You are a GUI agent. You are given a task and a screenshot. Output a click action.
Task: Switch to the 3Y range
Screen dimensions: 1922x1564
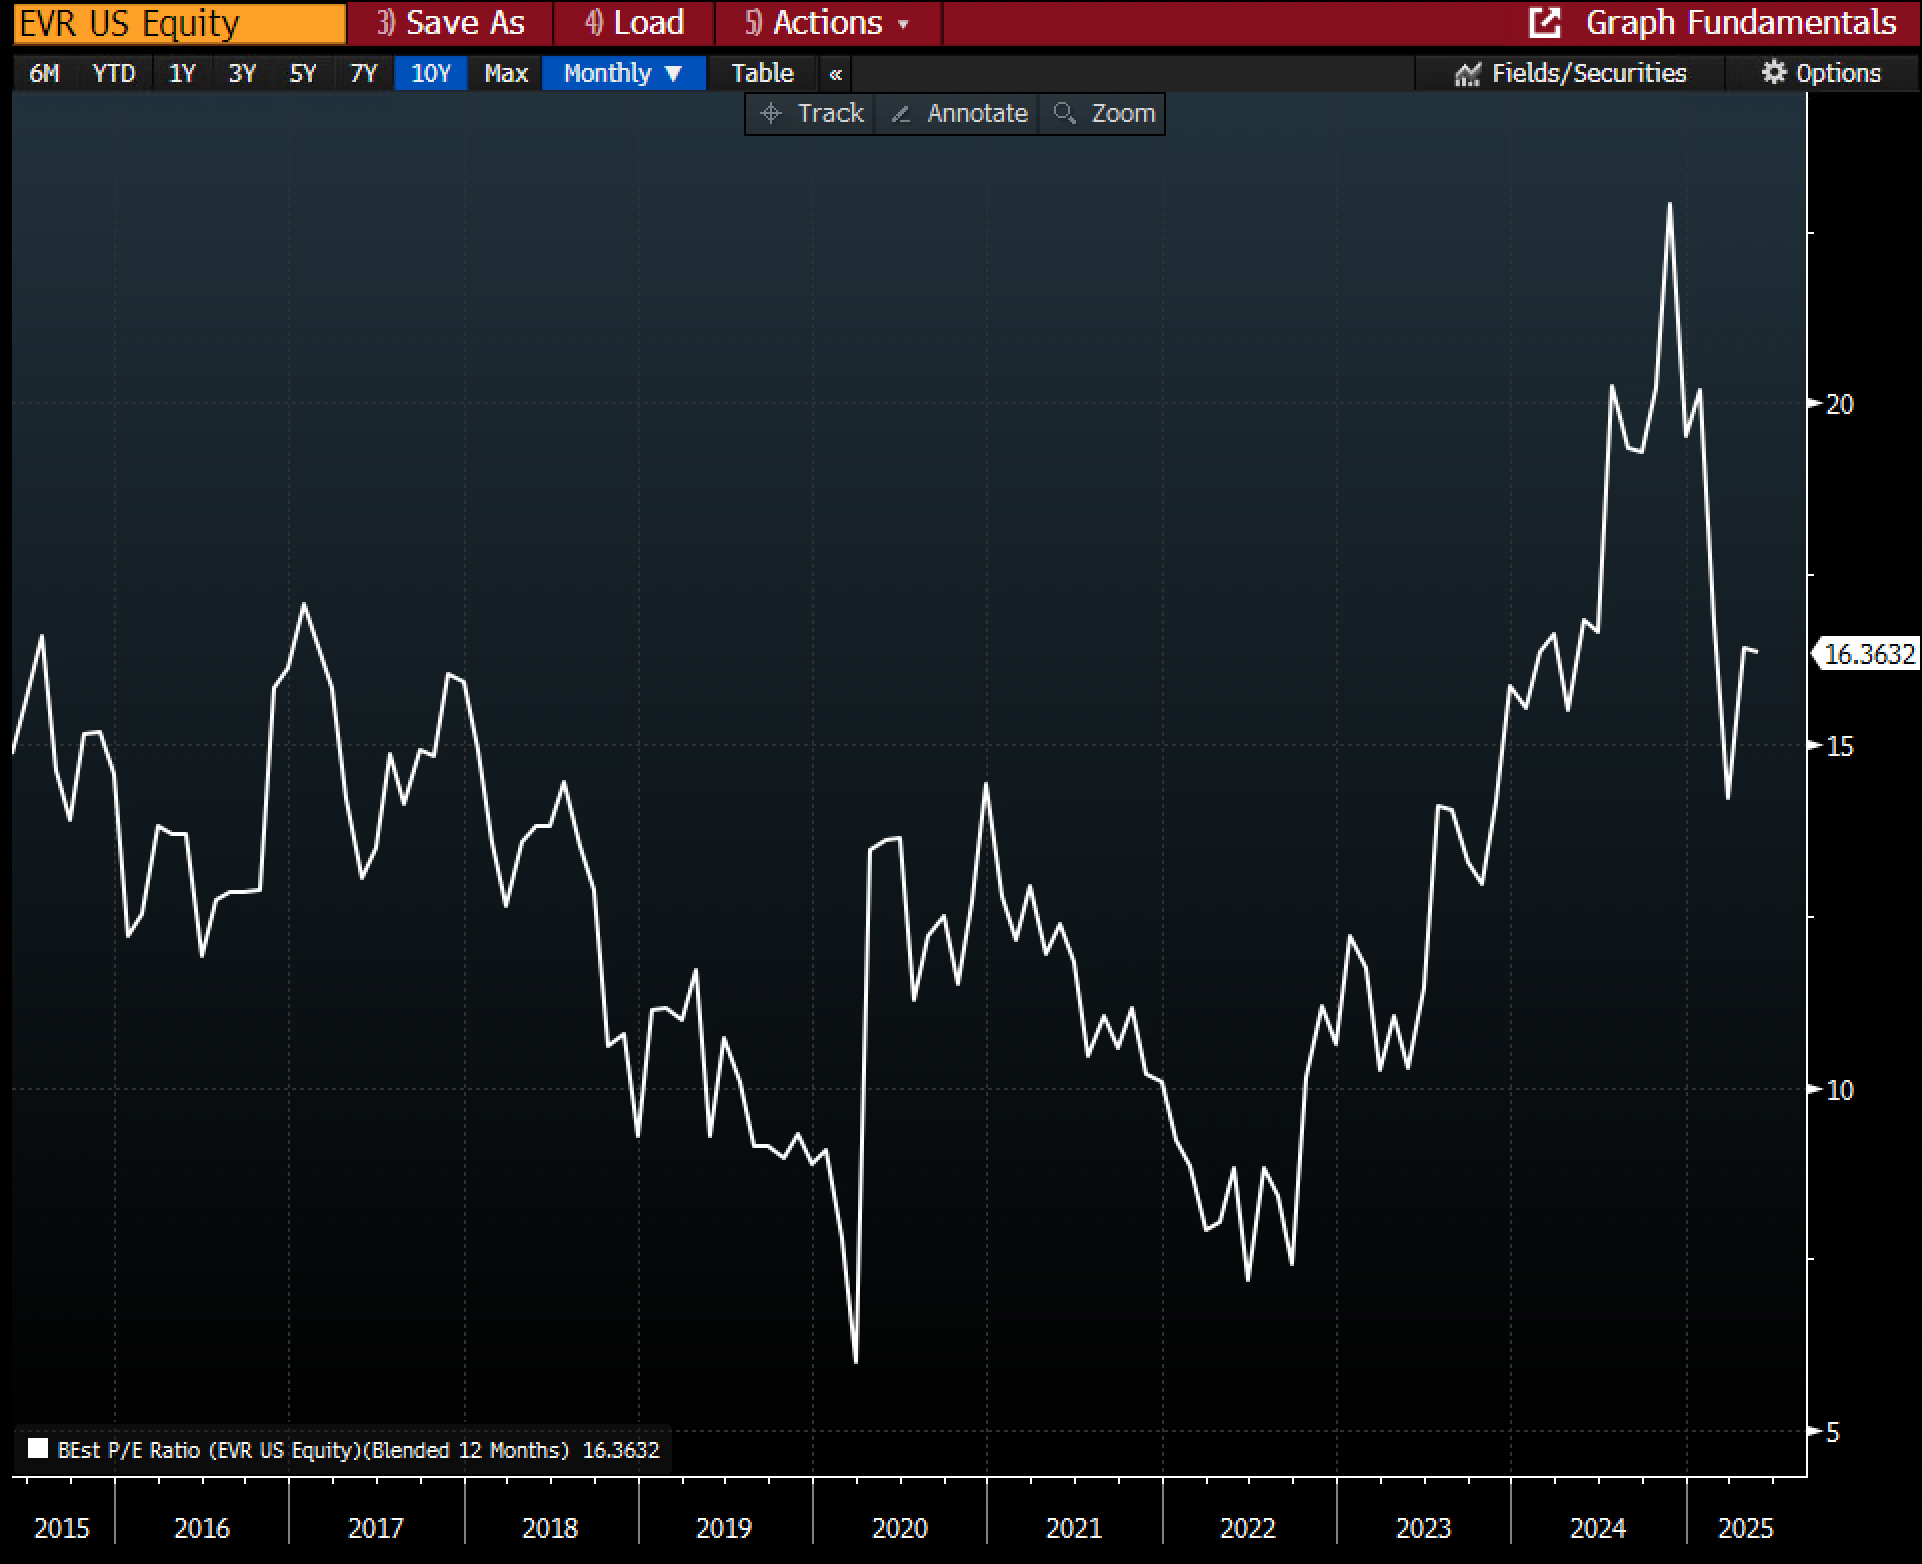[242, 73]
